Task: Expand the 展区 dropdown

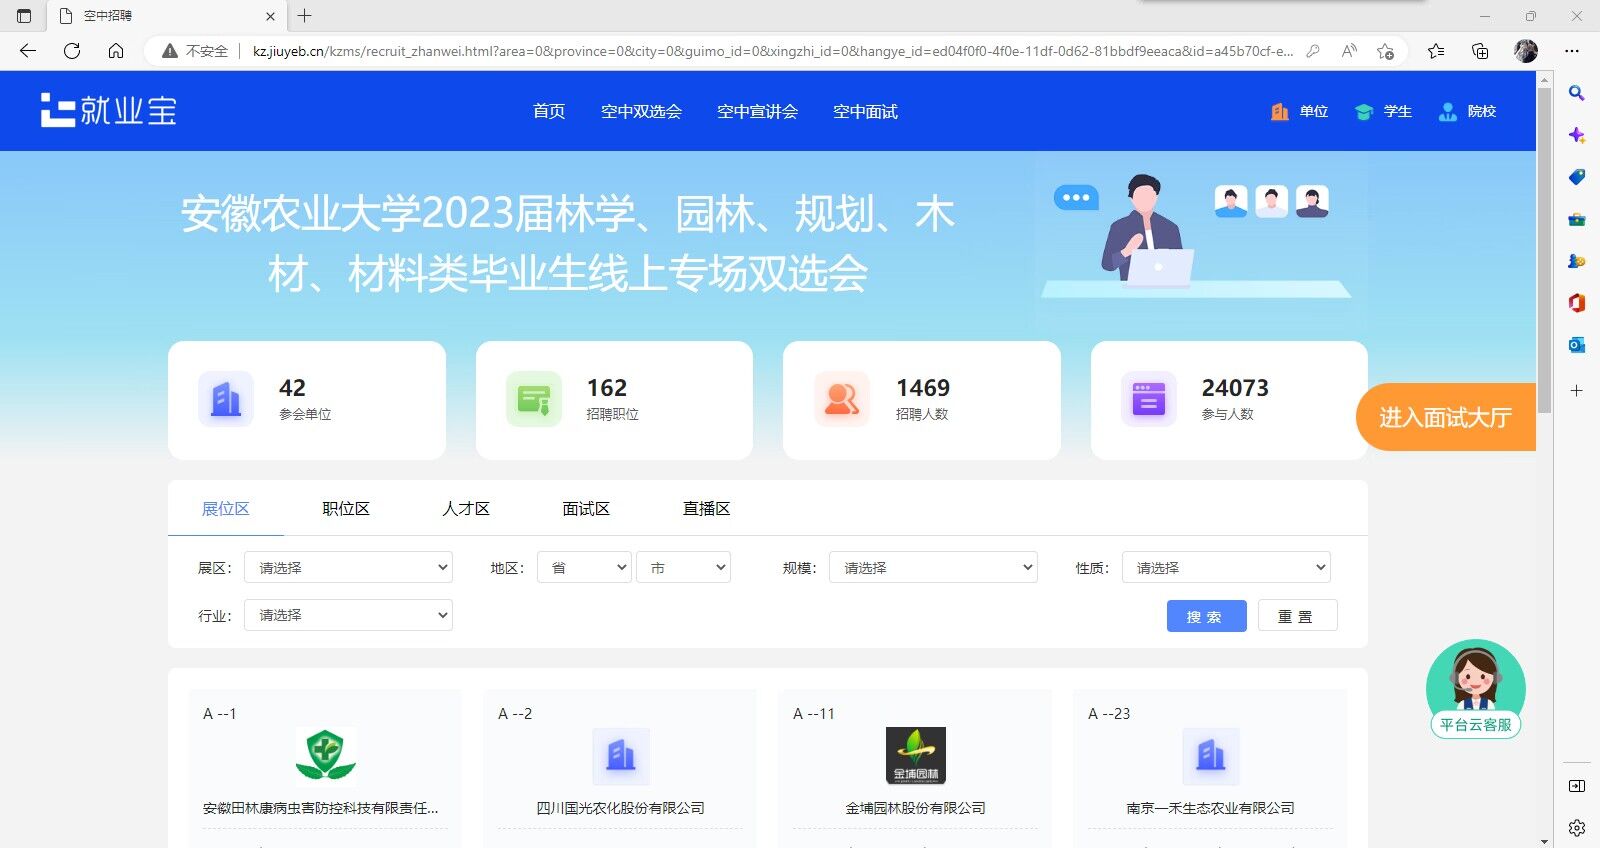Action: tap(348, 567)
